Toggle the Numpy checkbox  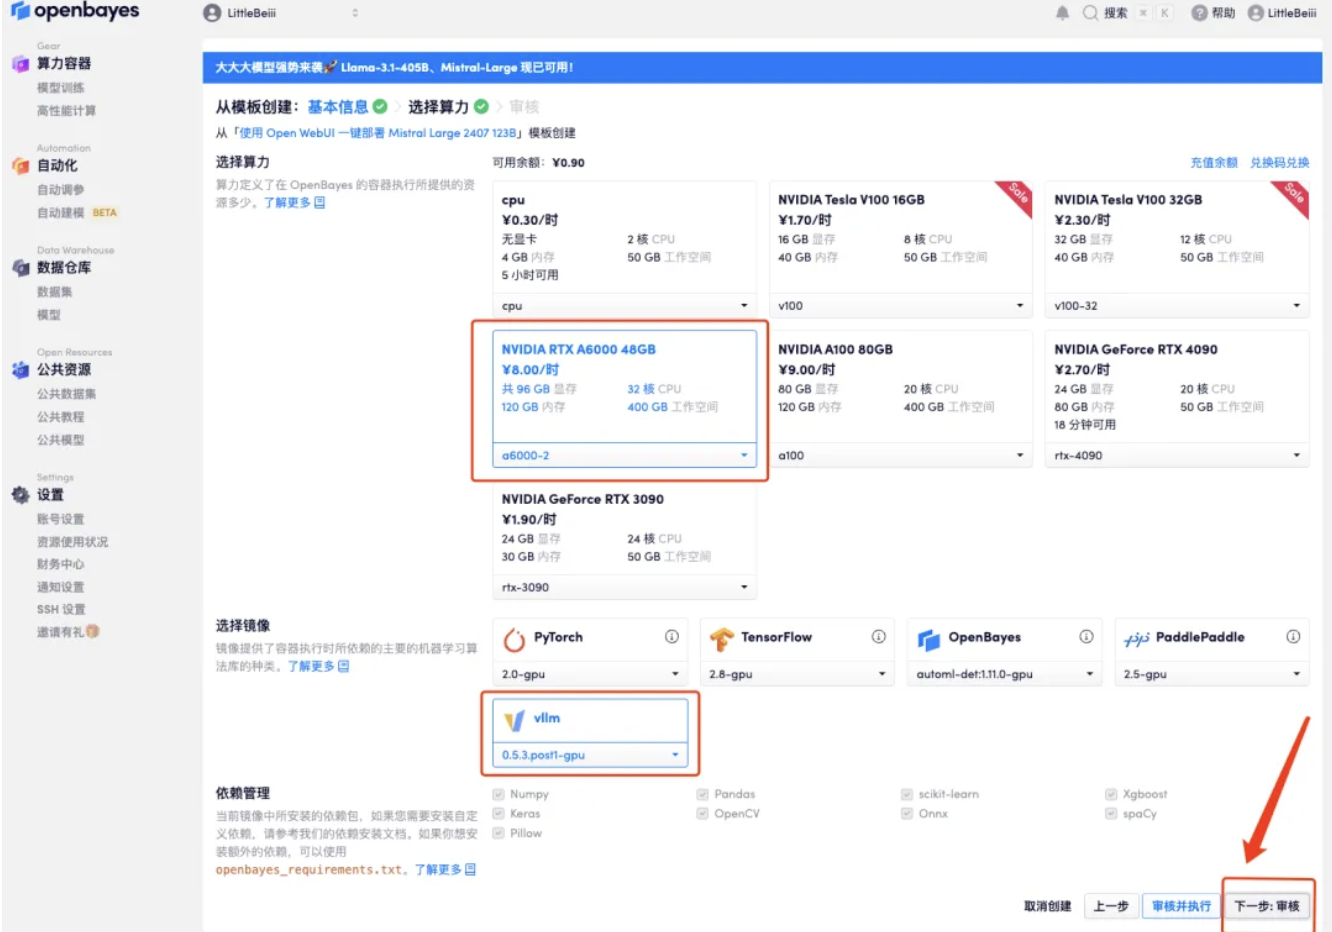tap(498, 795)
